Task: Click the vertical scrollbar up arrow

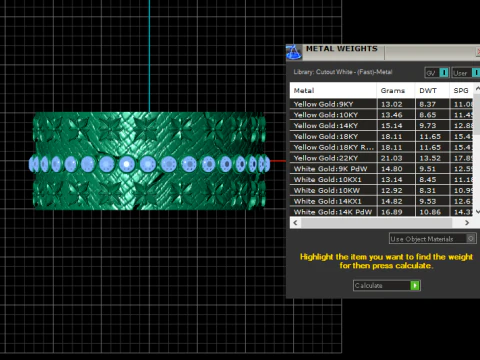Action: coord(477,88)
